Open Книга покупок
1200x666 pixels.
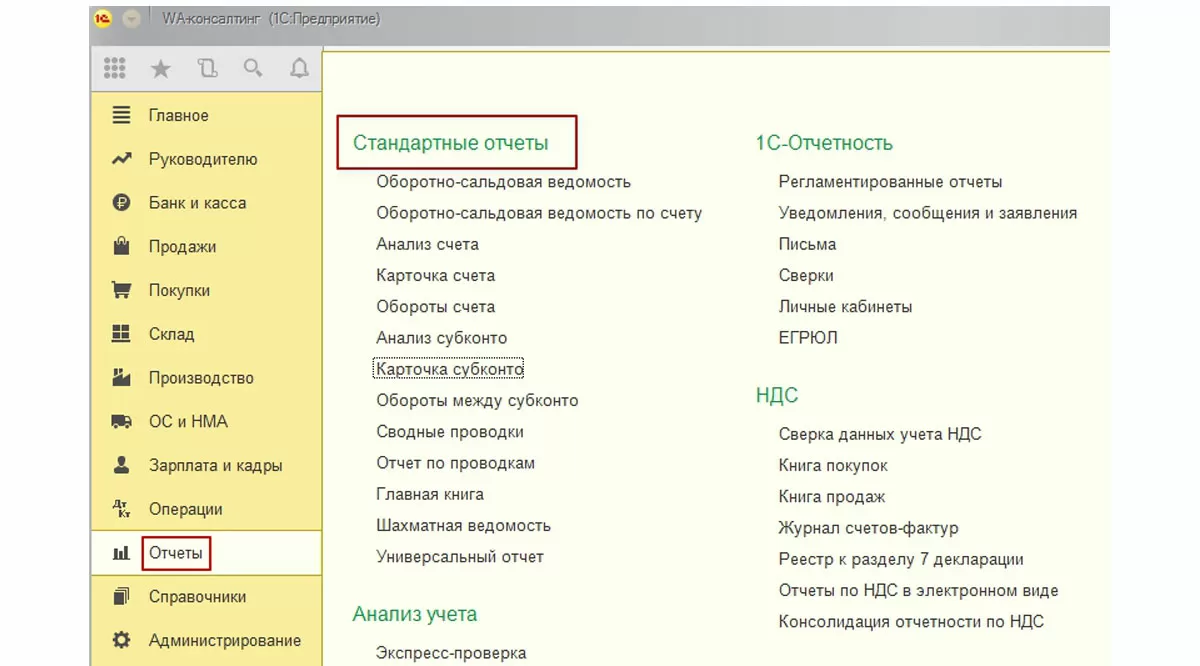tap(833, 465)
